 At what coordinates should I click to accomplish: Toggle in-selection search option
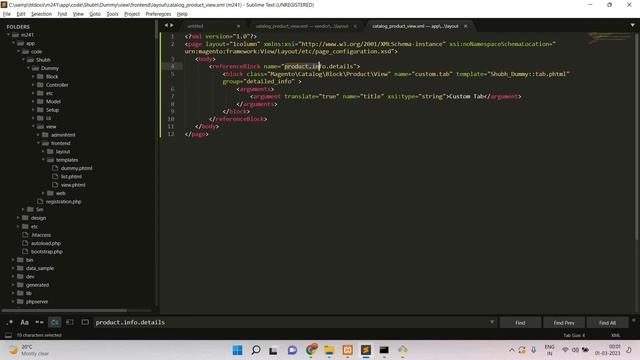click(70, 322)
